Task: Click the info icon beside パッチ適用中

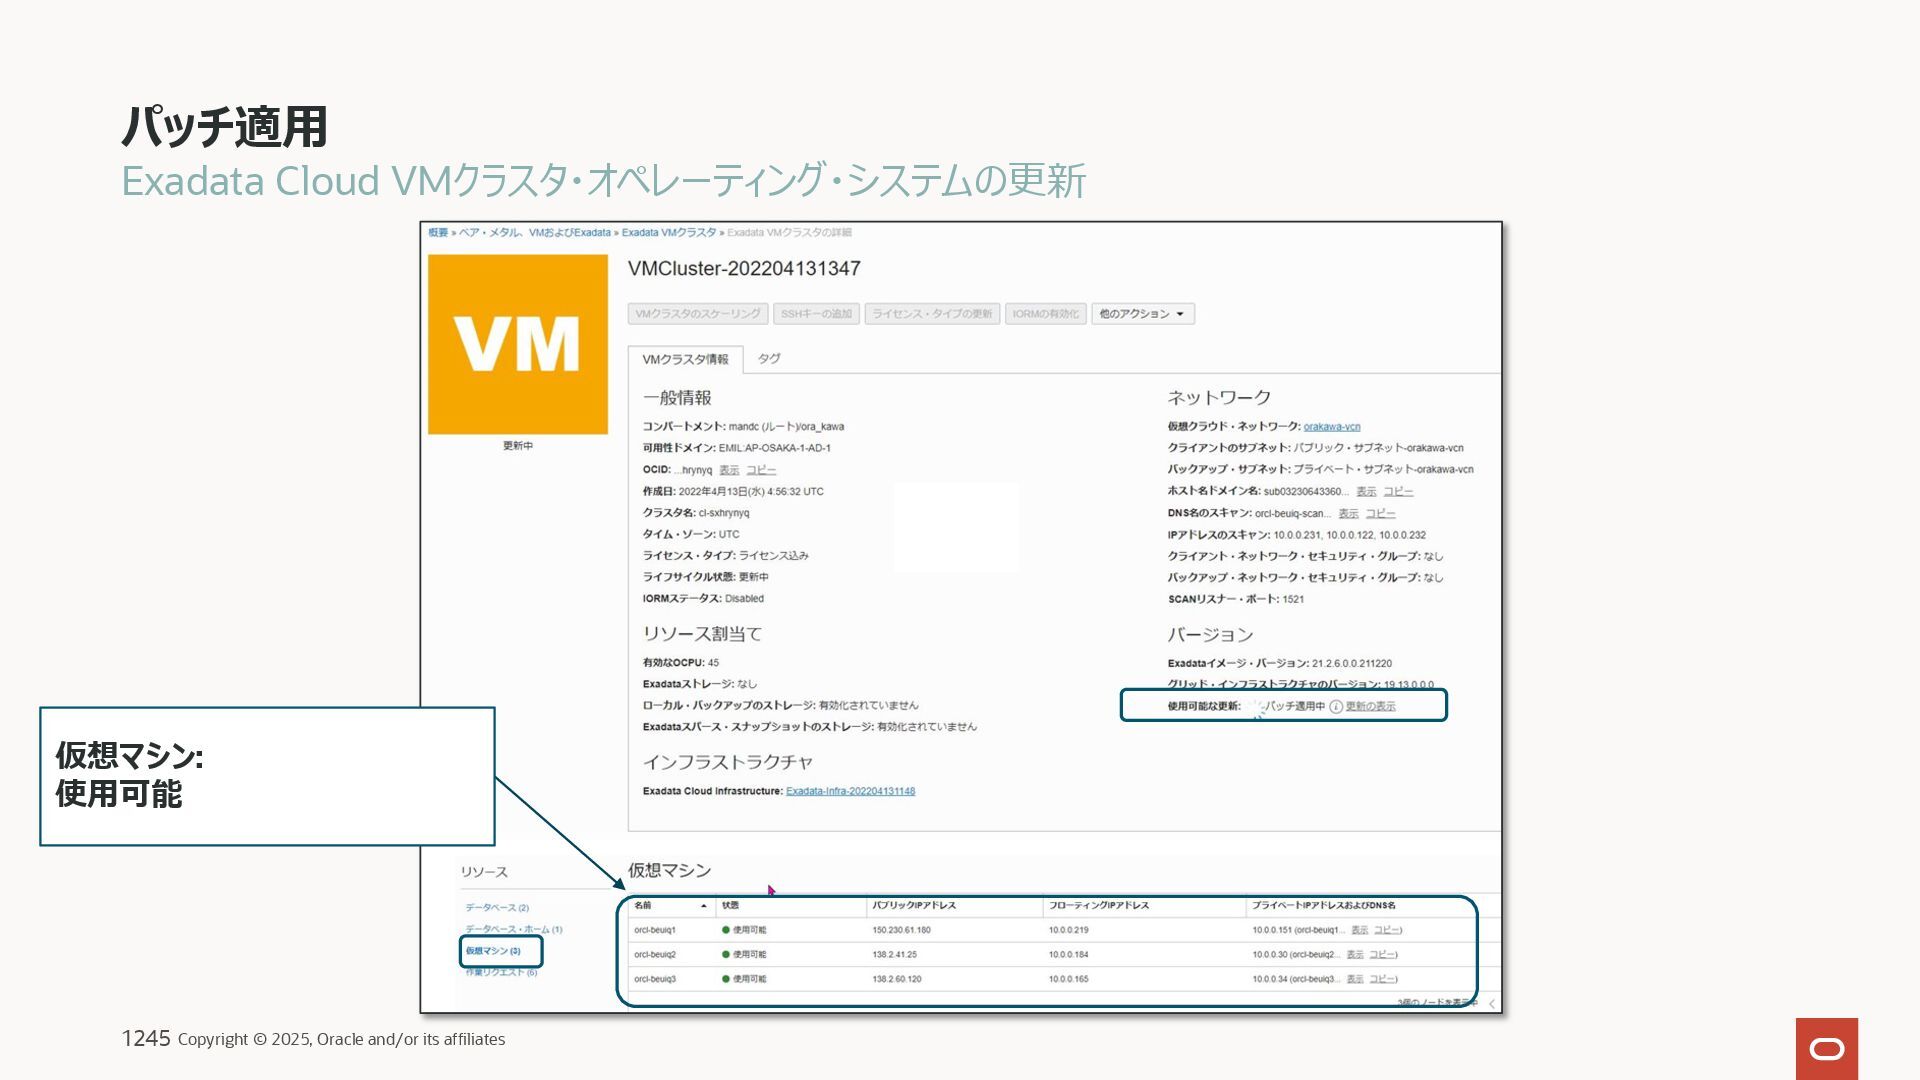Action: 1336,707
